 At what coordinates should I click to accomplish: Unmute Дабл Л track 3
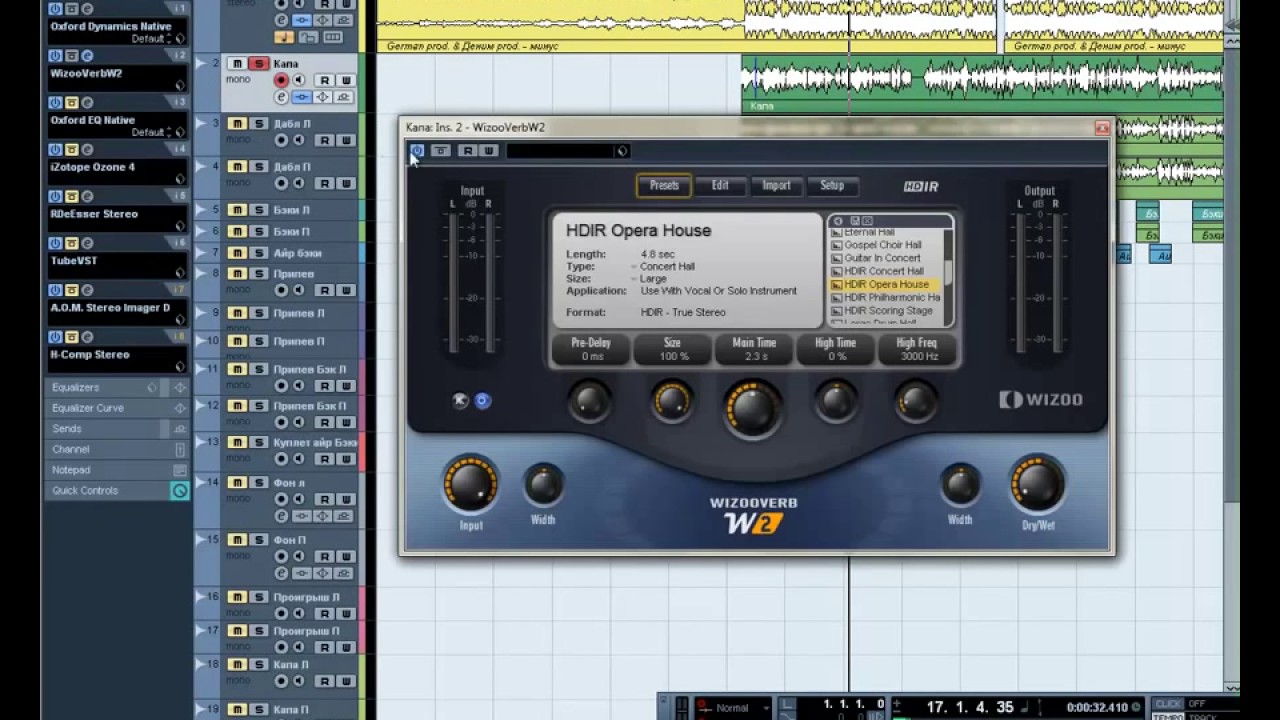(237, 123)
